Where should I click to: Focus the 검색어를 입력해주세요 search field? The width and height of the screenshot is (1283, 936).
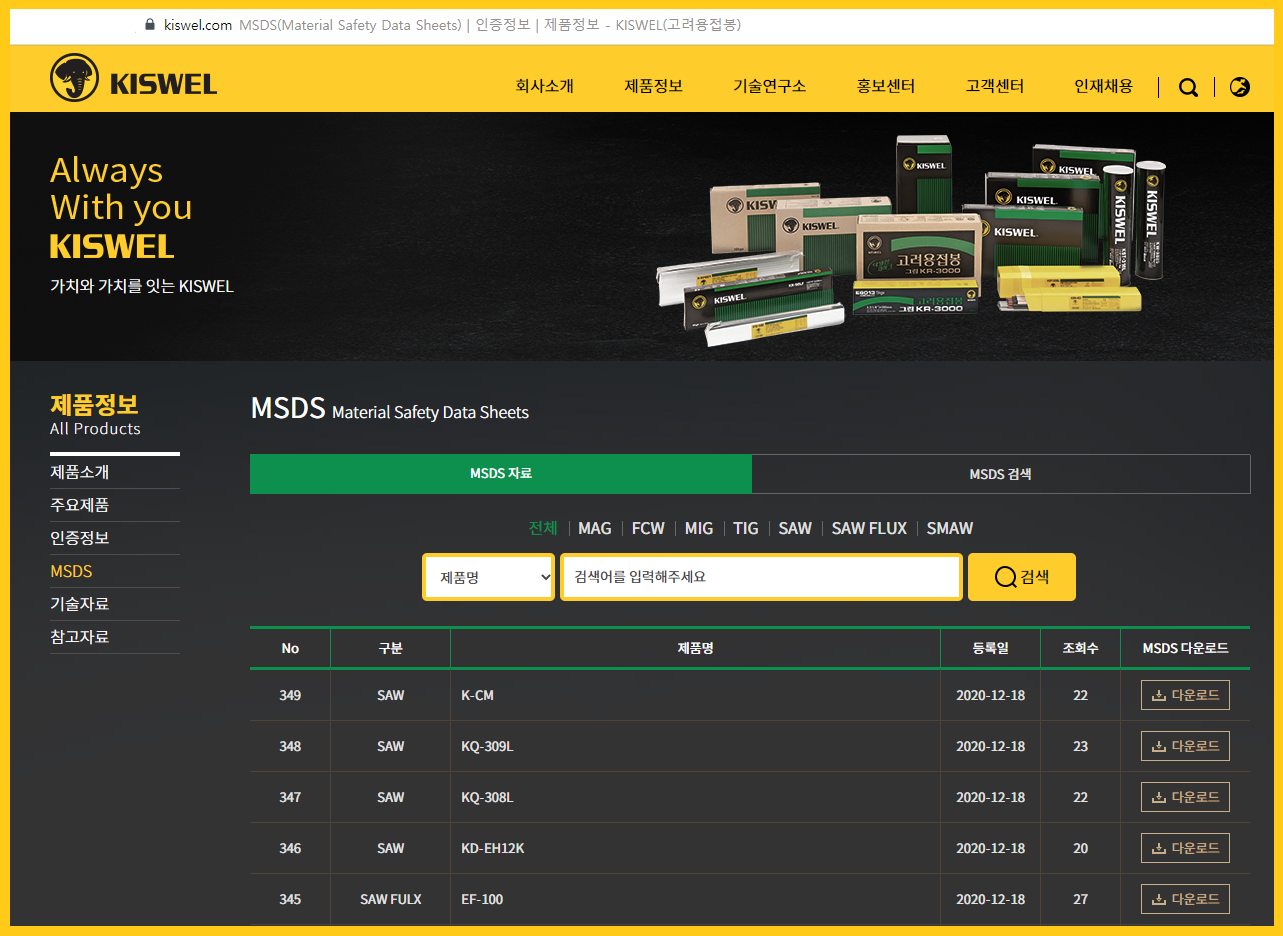click(761, 577)
